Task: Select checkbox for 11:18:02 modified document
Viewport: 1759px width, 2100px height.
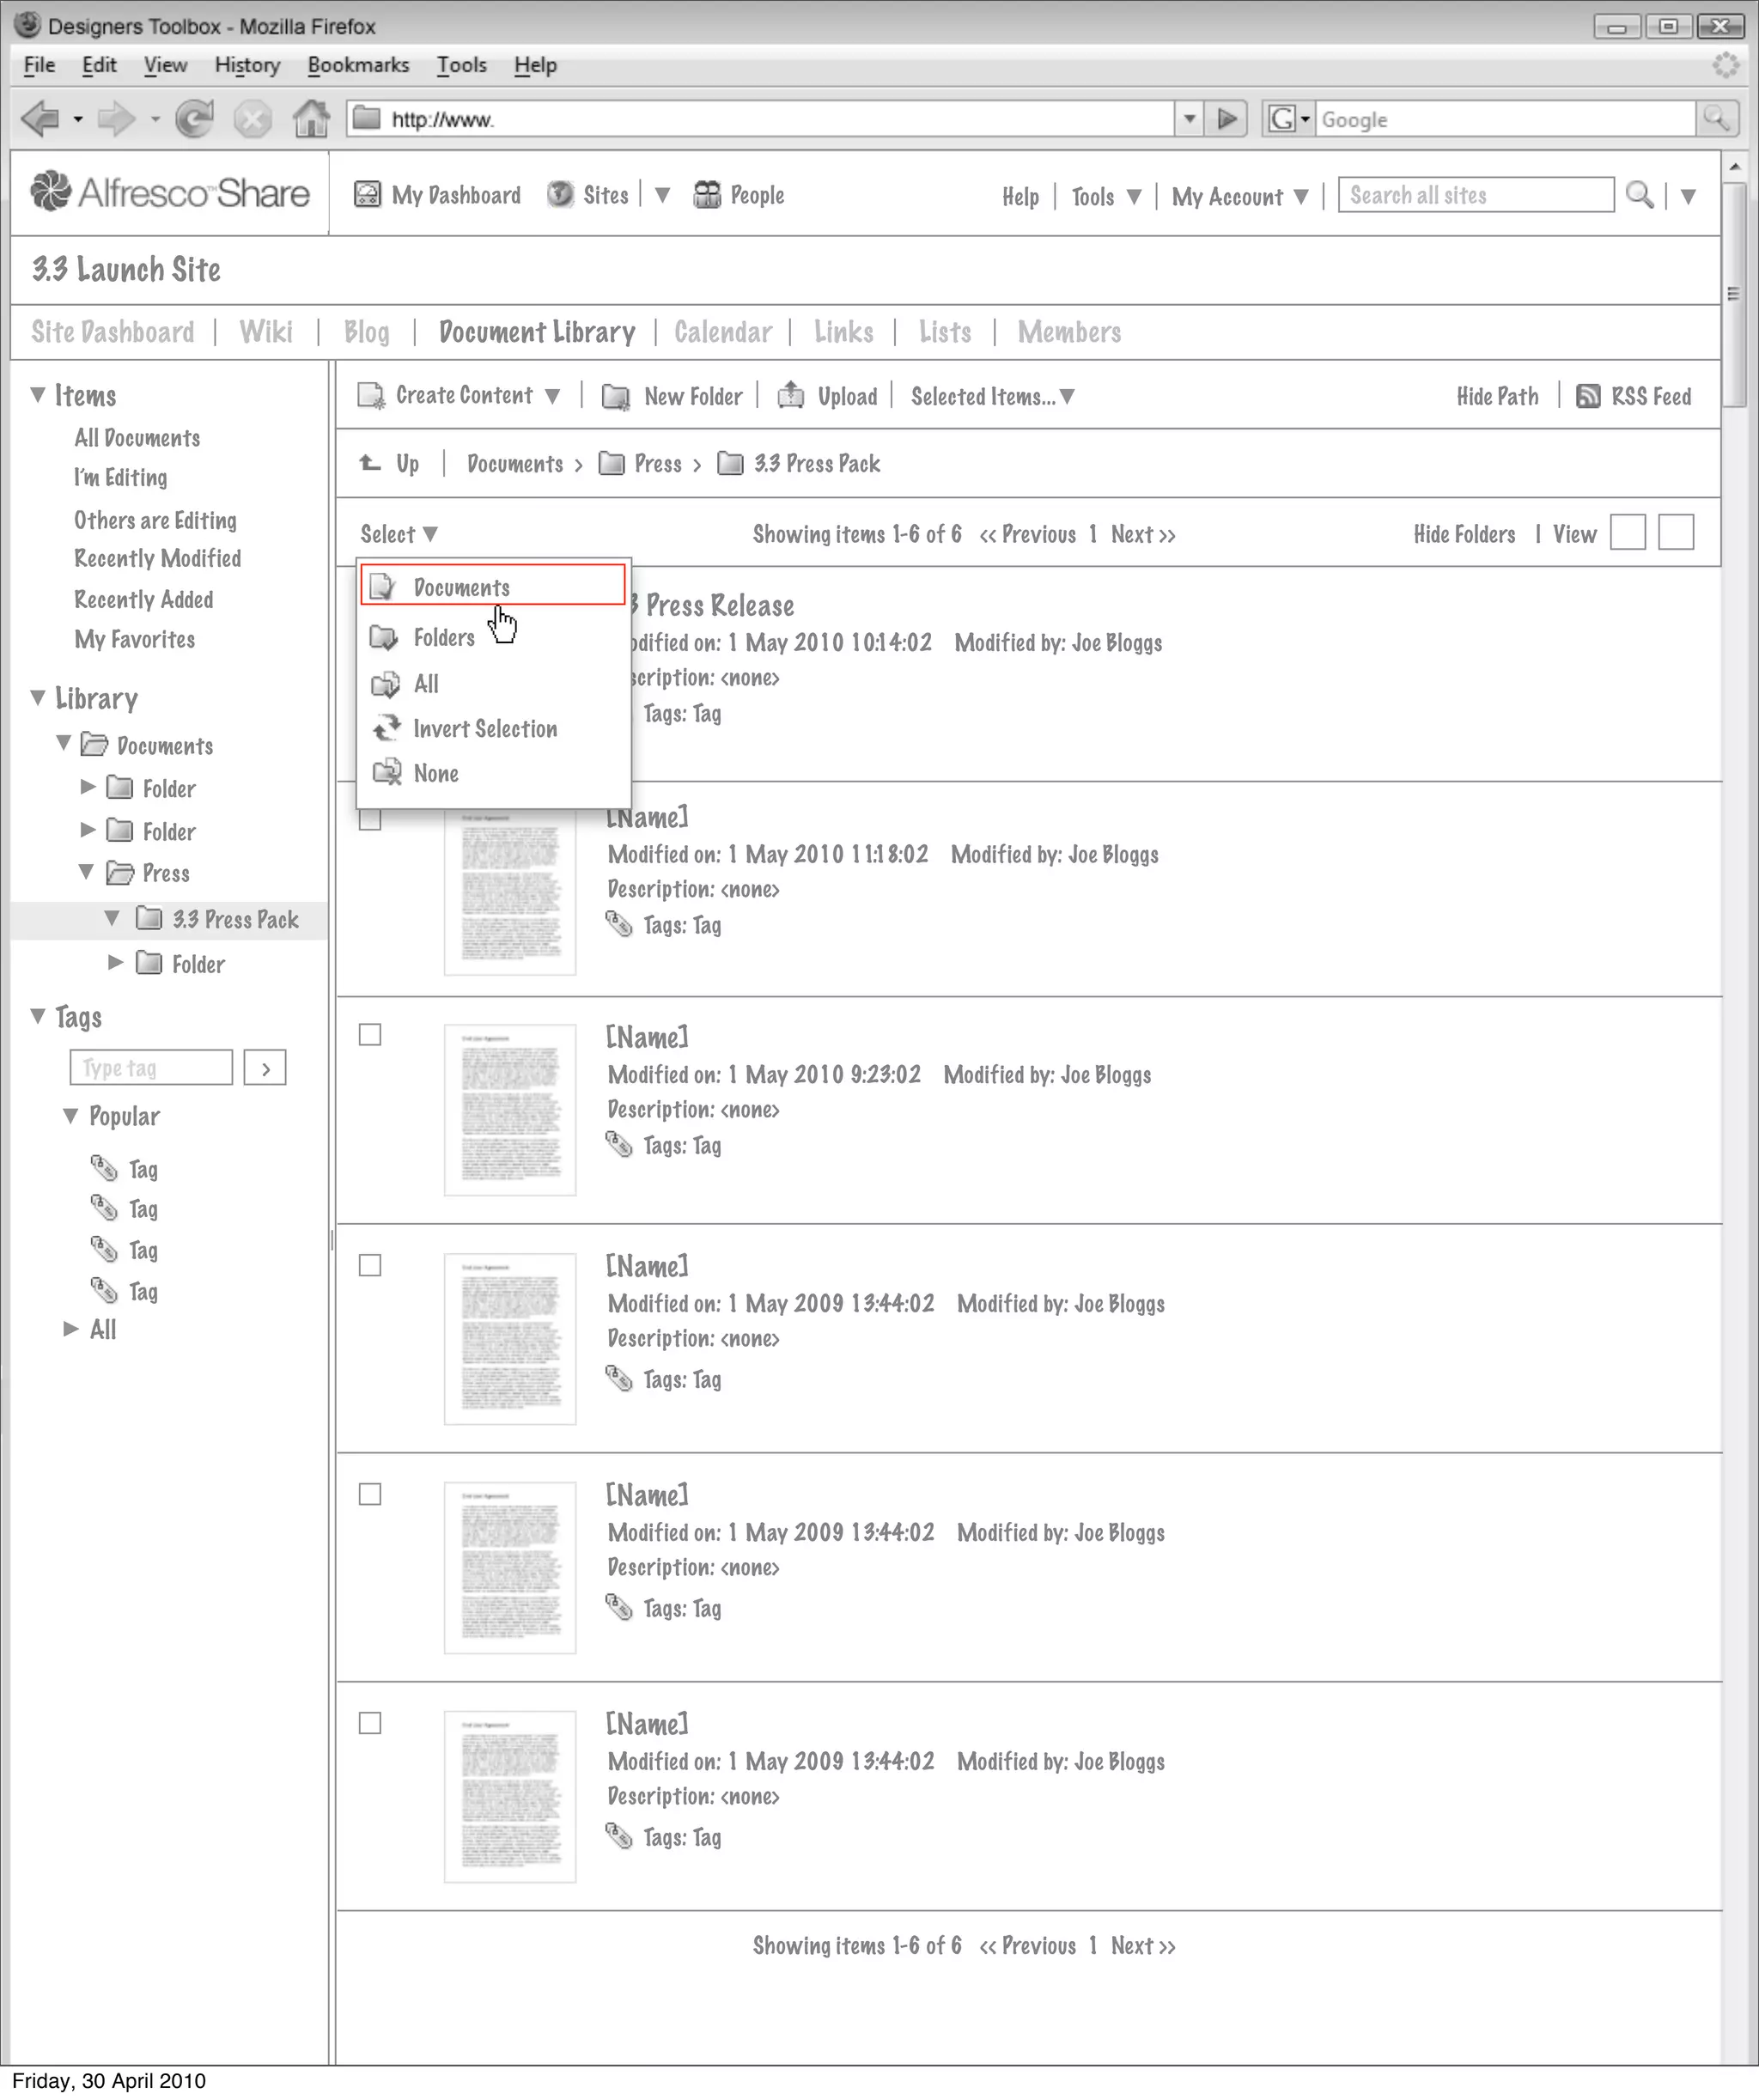Action: click(x=370, y=820)
